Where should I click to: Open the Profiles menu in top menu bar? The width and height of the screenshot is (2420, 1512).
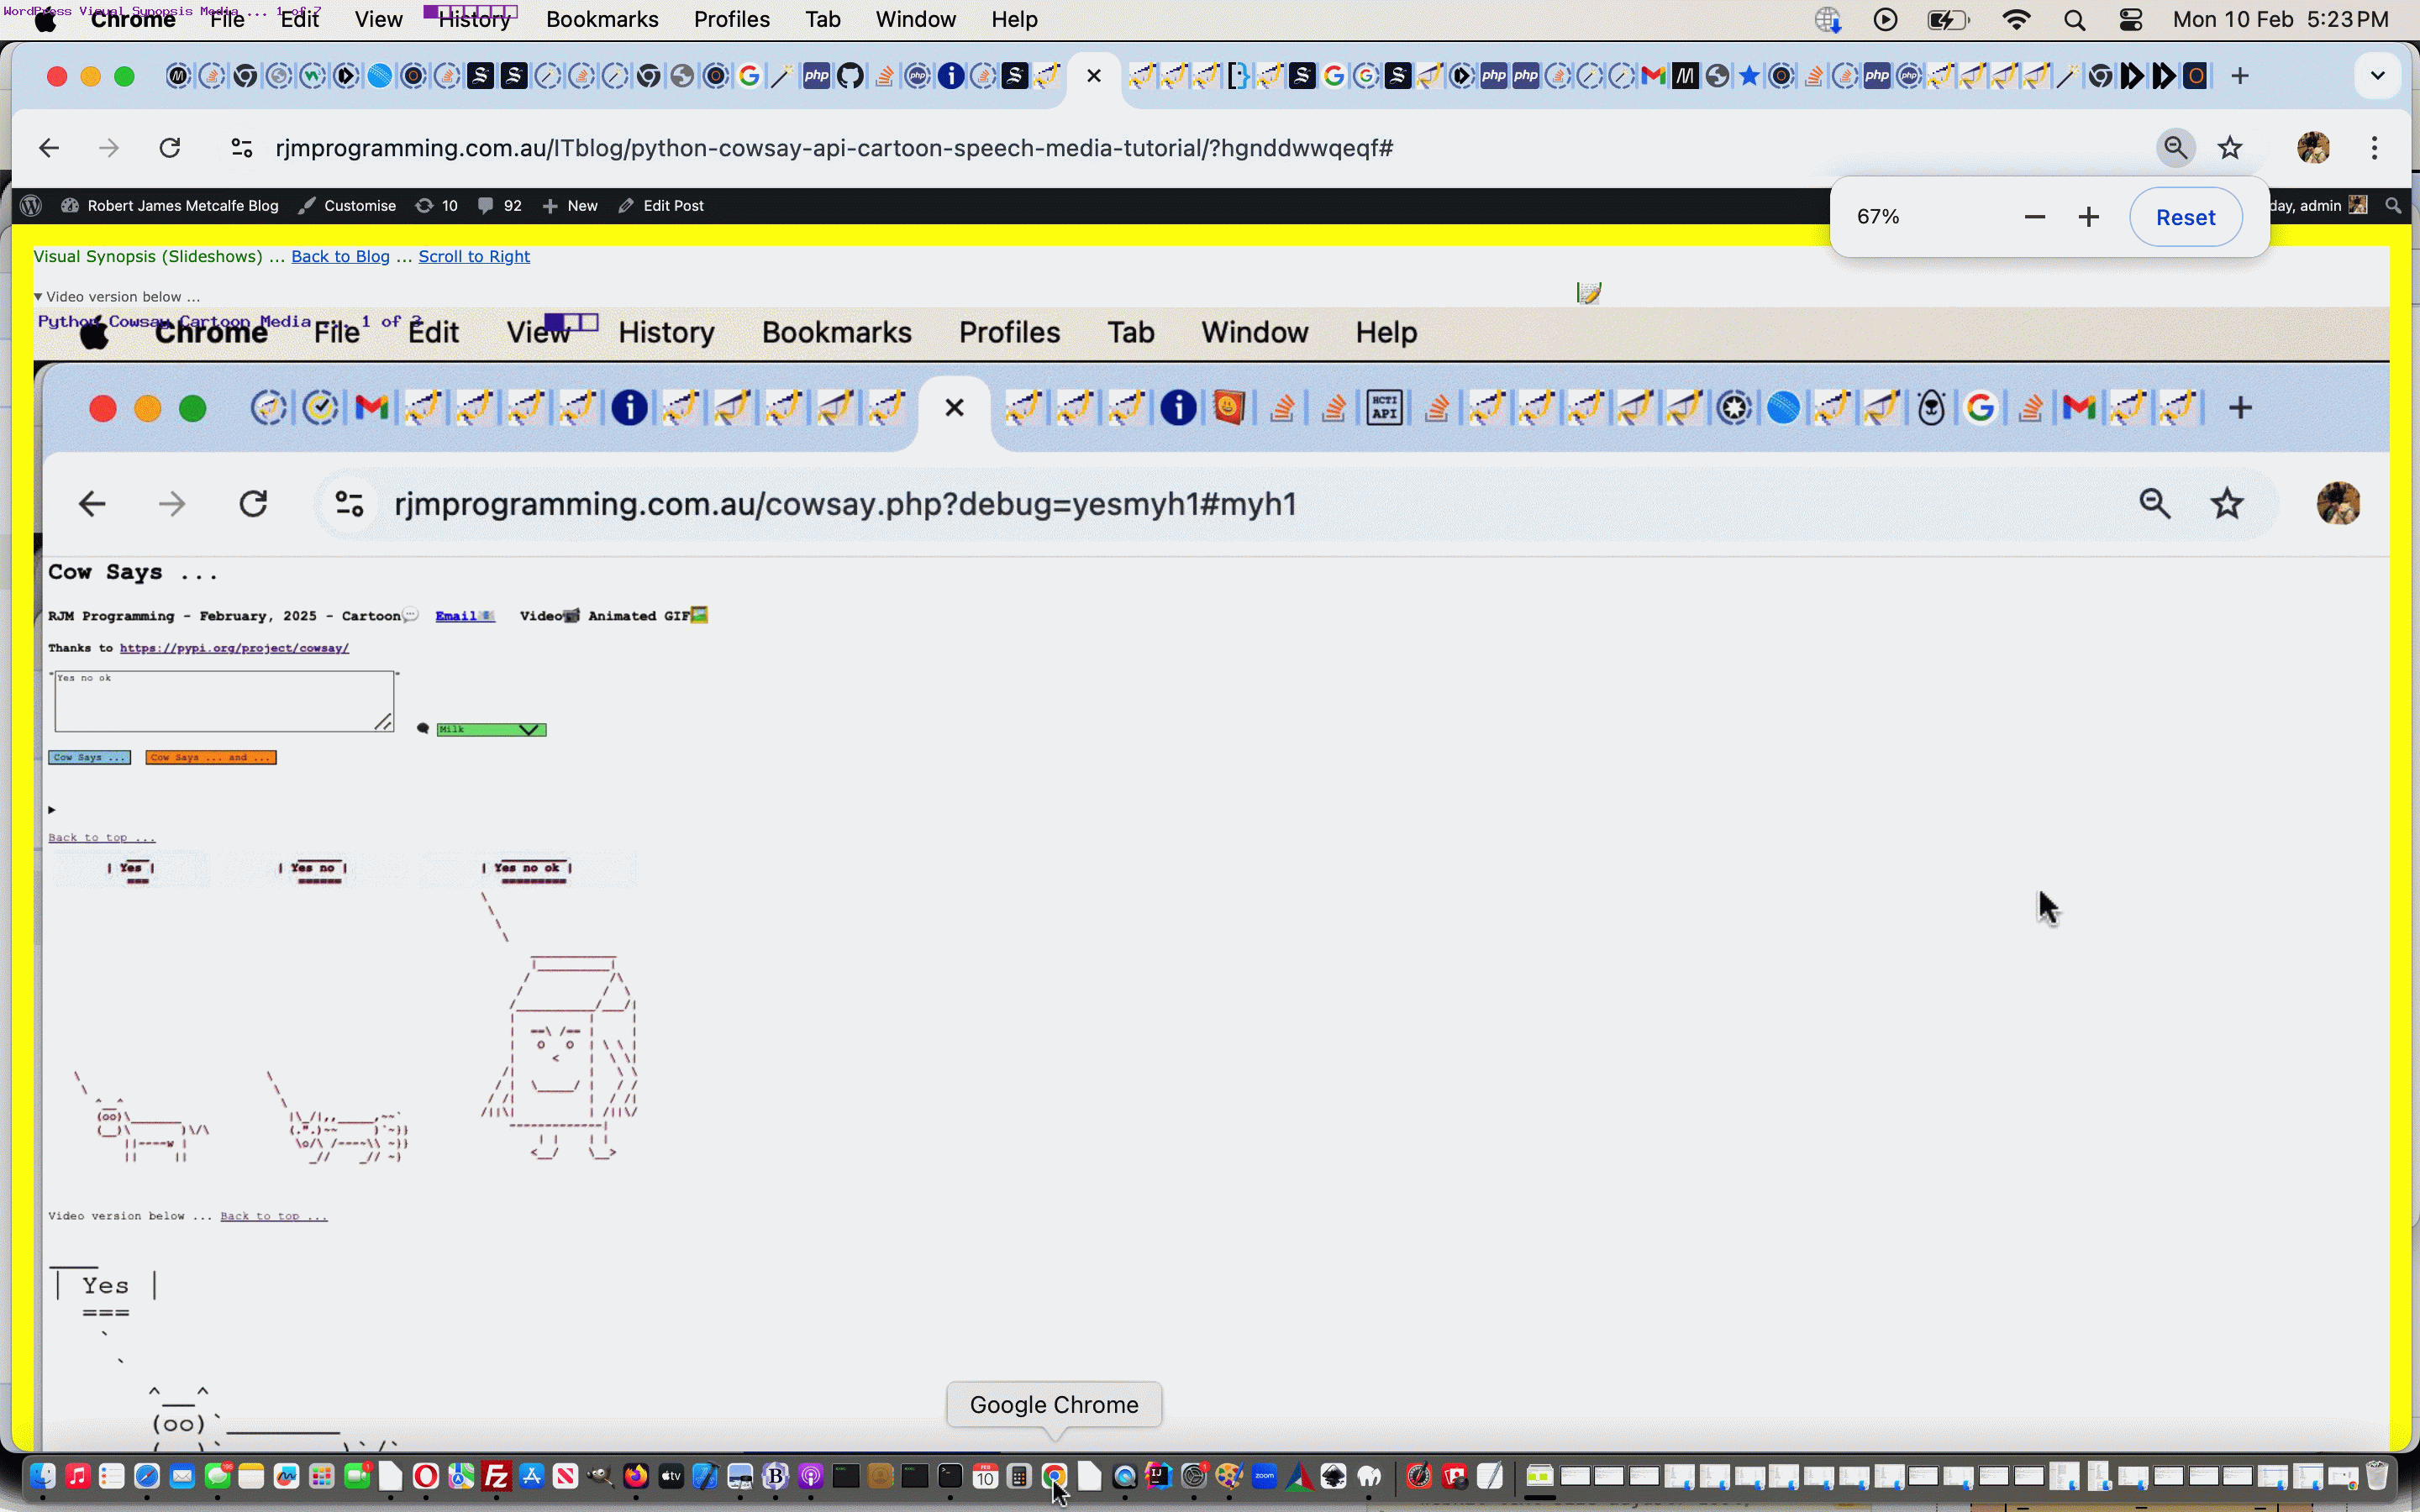pos(731,20)
